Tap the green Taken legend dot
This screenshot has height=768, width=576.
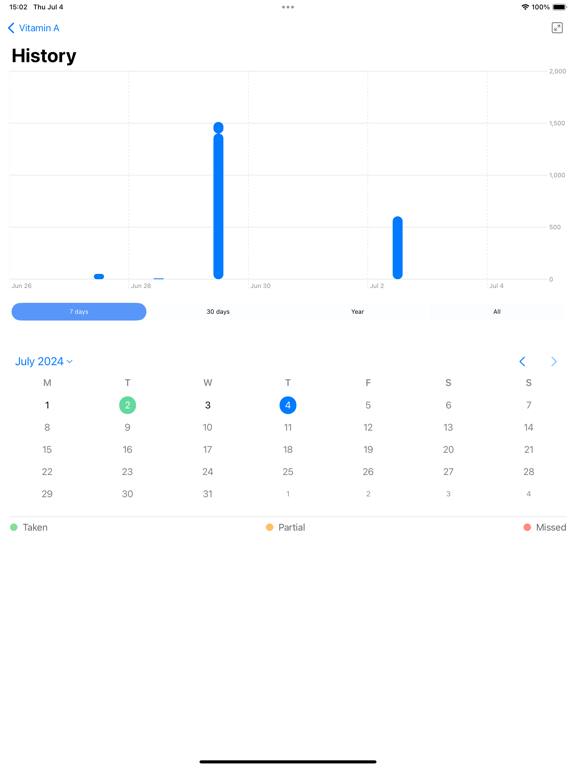(14, 528)
